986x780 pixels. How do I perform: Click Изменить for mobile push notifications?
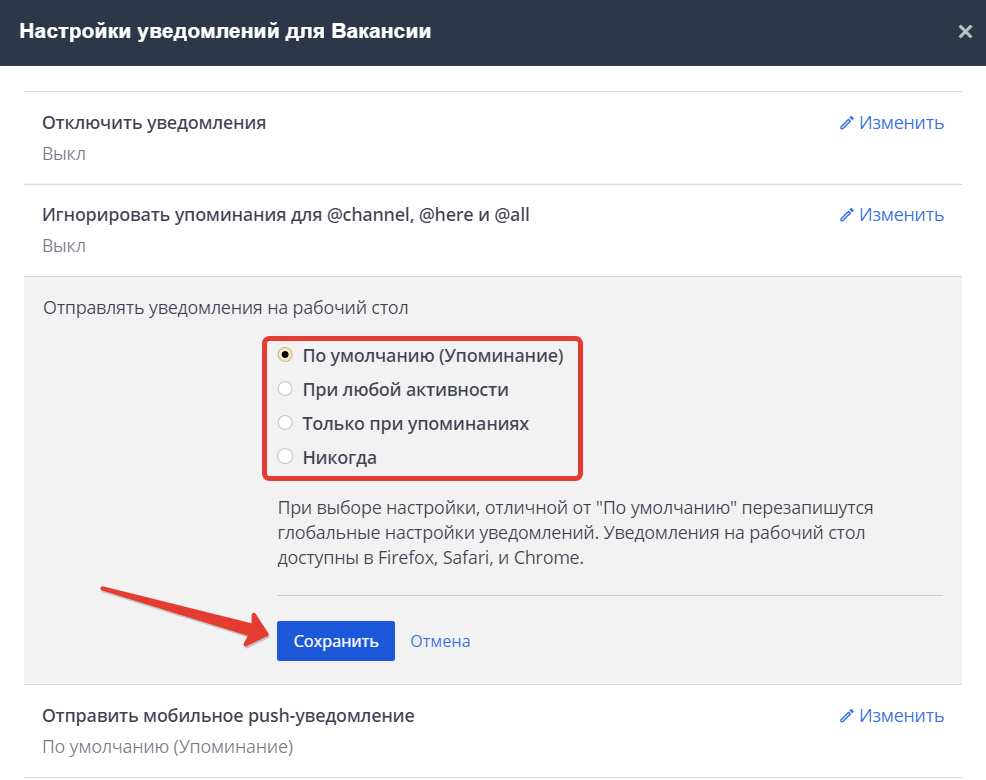pyautogui.click(x=899, y=716)
